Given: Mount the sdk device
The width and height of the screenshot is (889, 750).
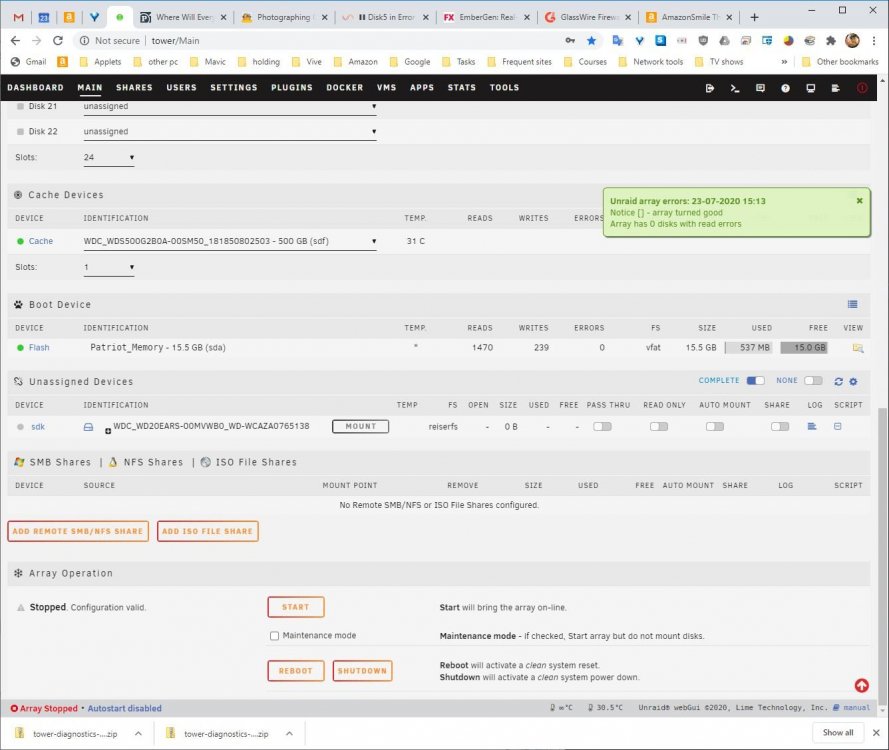Looking at the screenshot, I should click(361, 426).
